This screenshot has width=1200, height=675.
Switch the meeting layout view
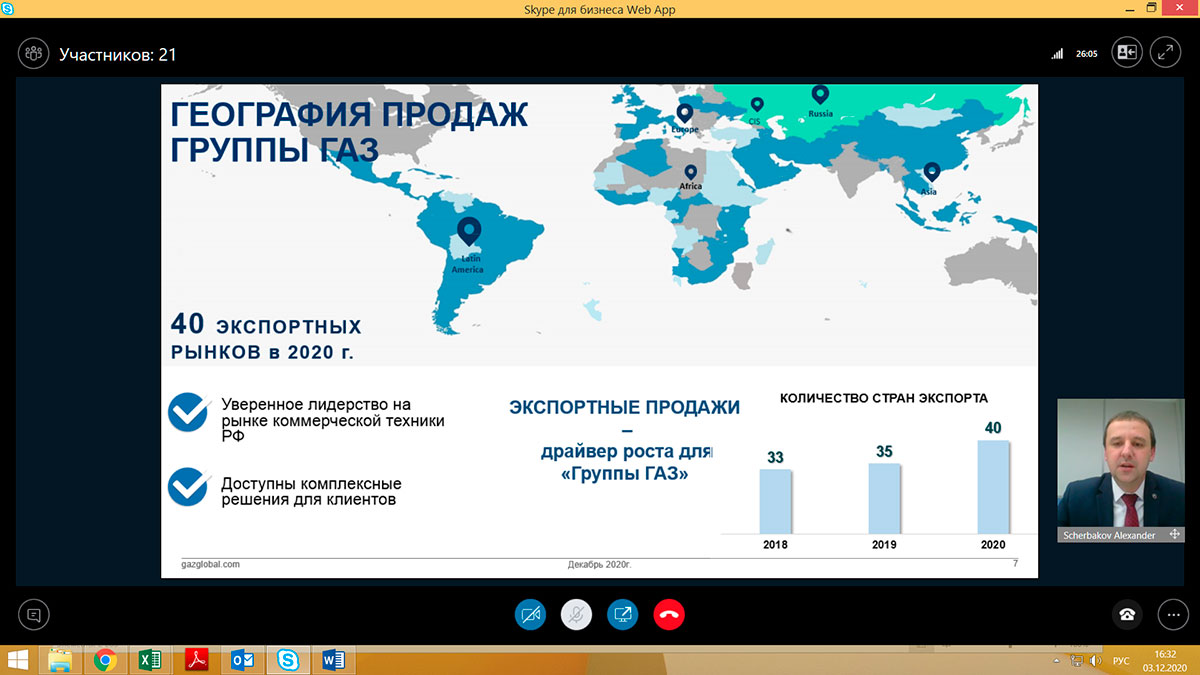(x=1127, y=53)
